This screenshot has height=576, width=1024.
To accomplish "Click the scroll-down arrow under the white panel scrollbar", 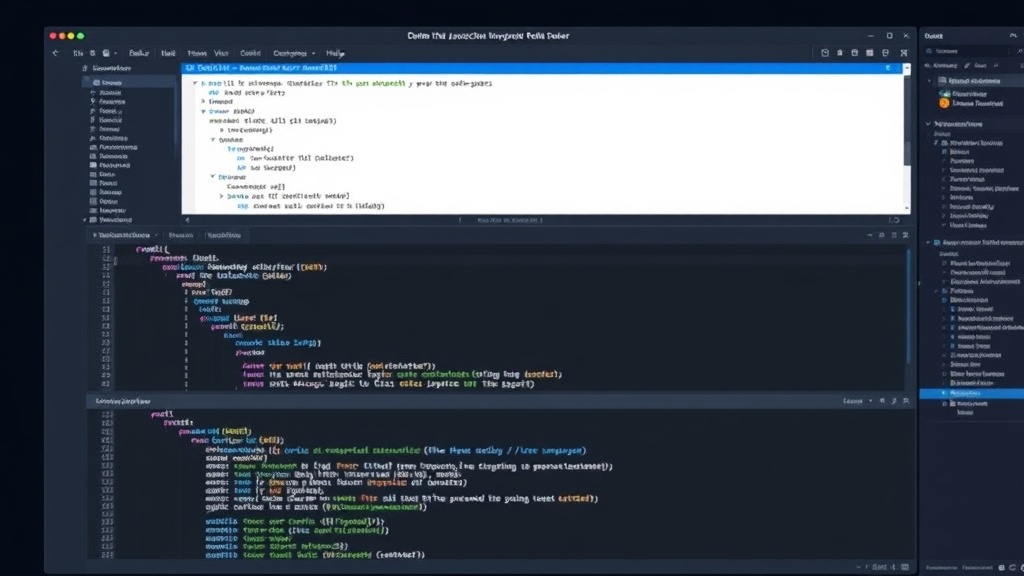I will click(x=906, y=209).
